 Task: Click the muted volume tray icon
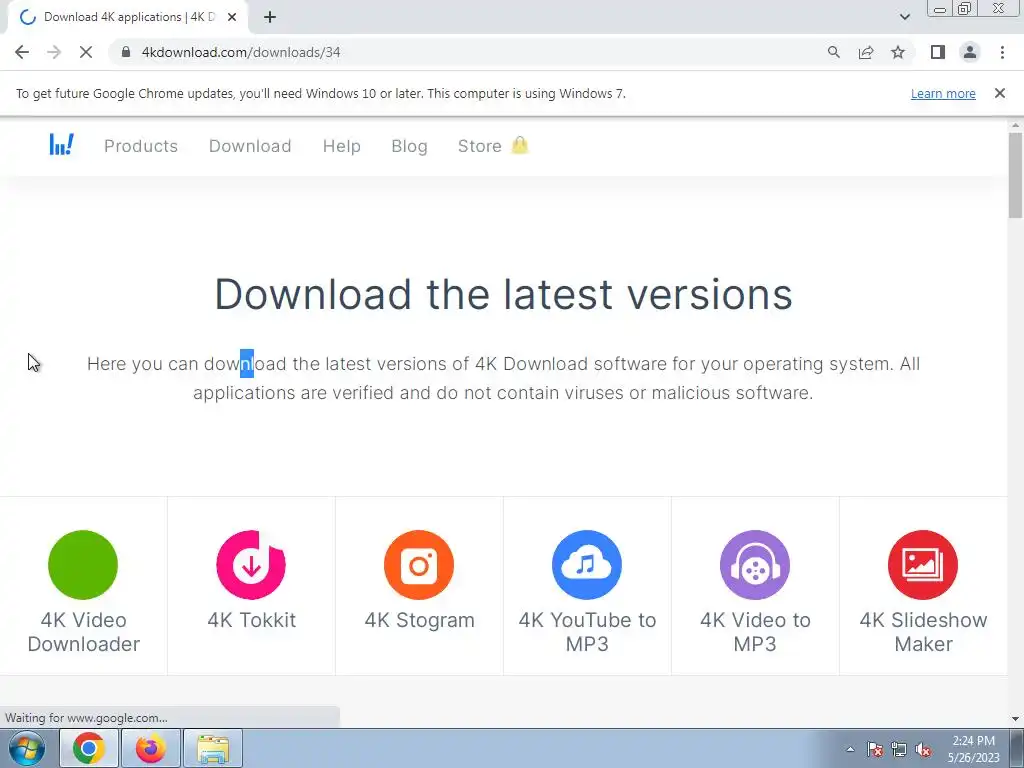click(x=923, y=749)
